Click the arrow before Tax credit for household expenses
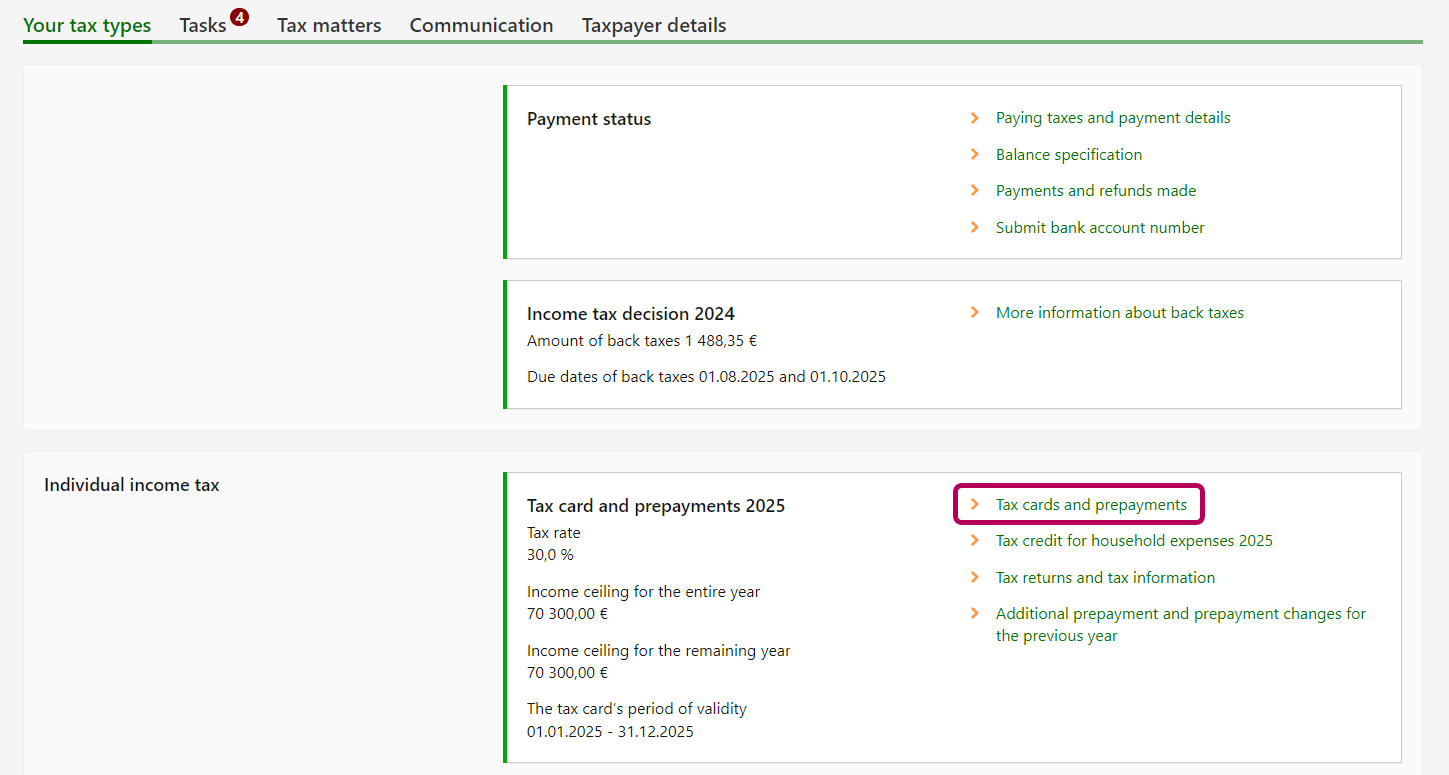The image size is (1449, 775). click(974, 541)
